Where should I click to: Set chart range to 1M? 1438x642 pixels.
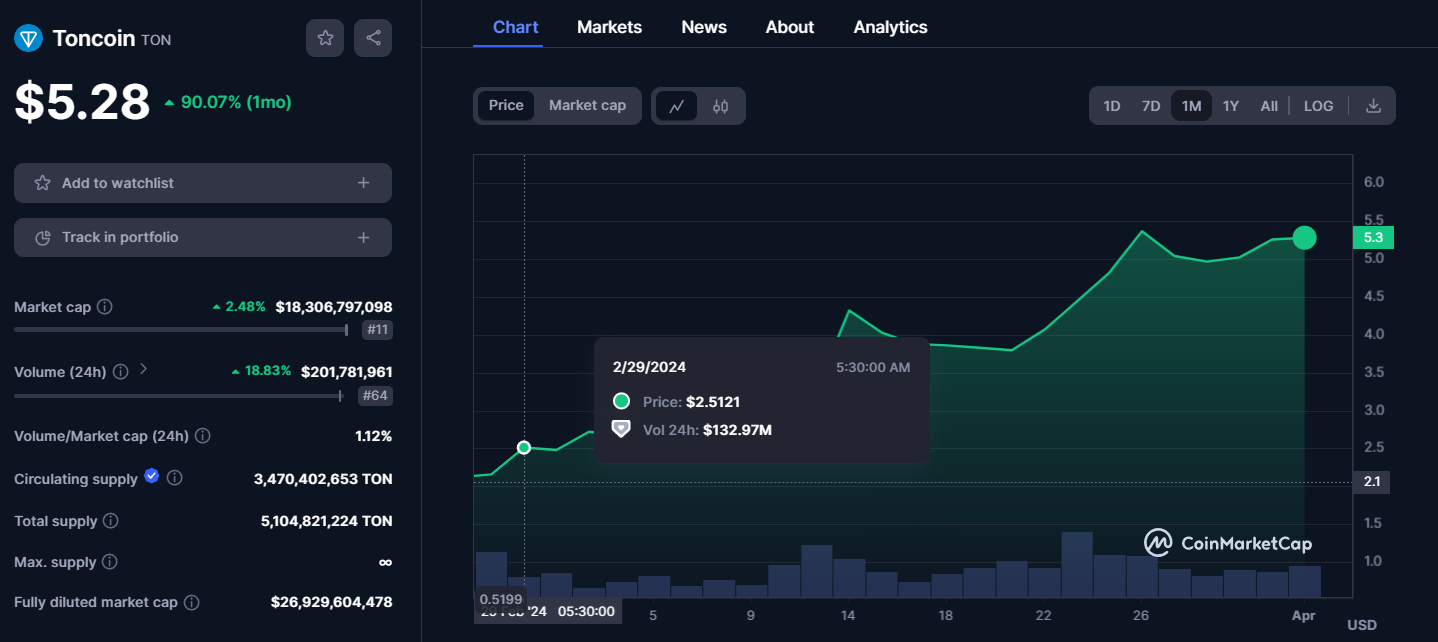pos(1191,106)
